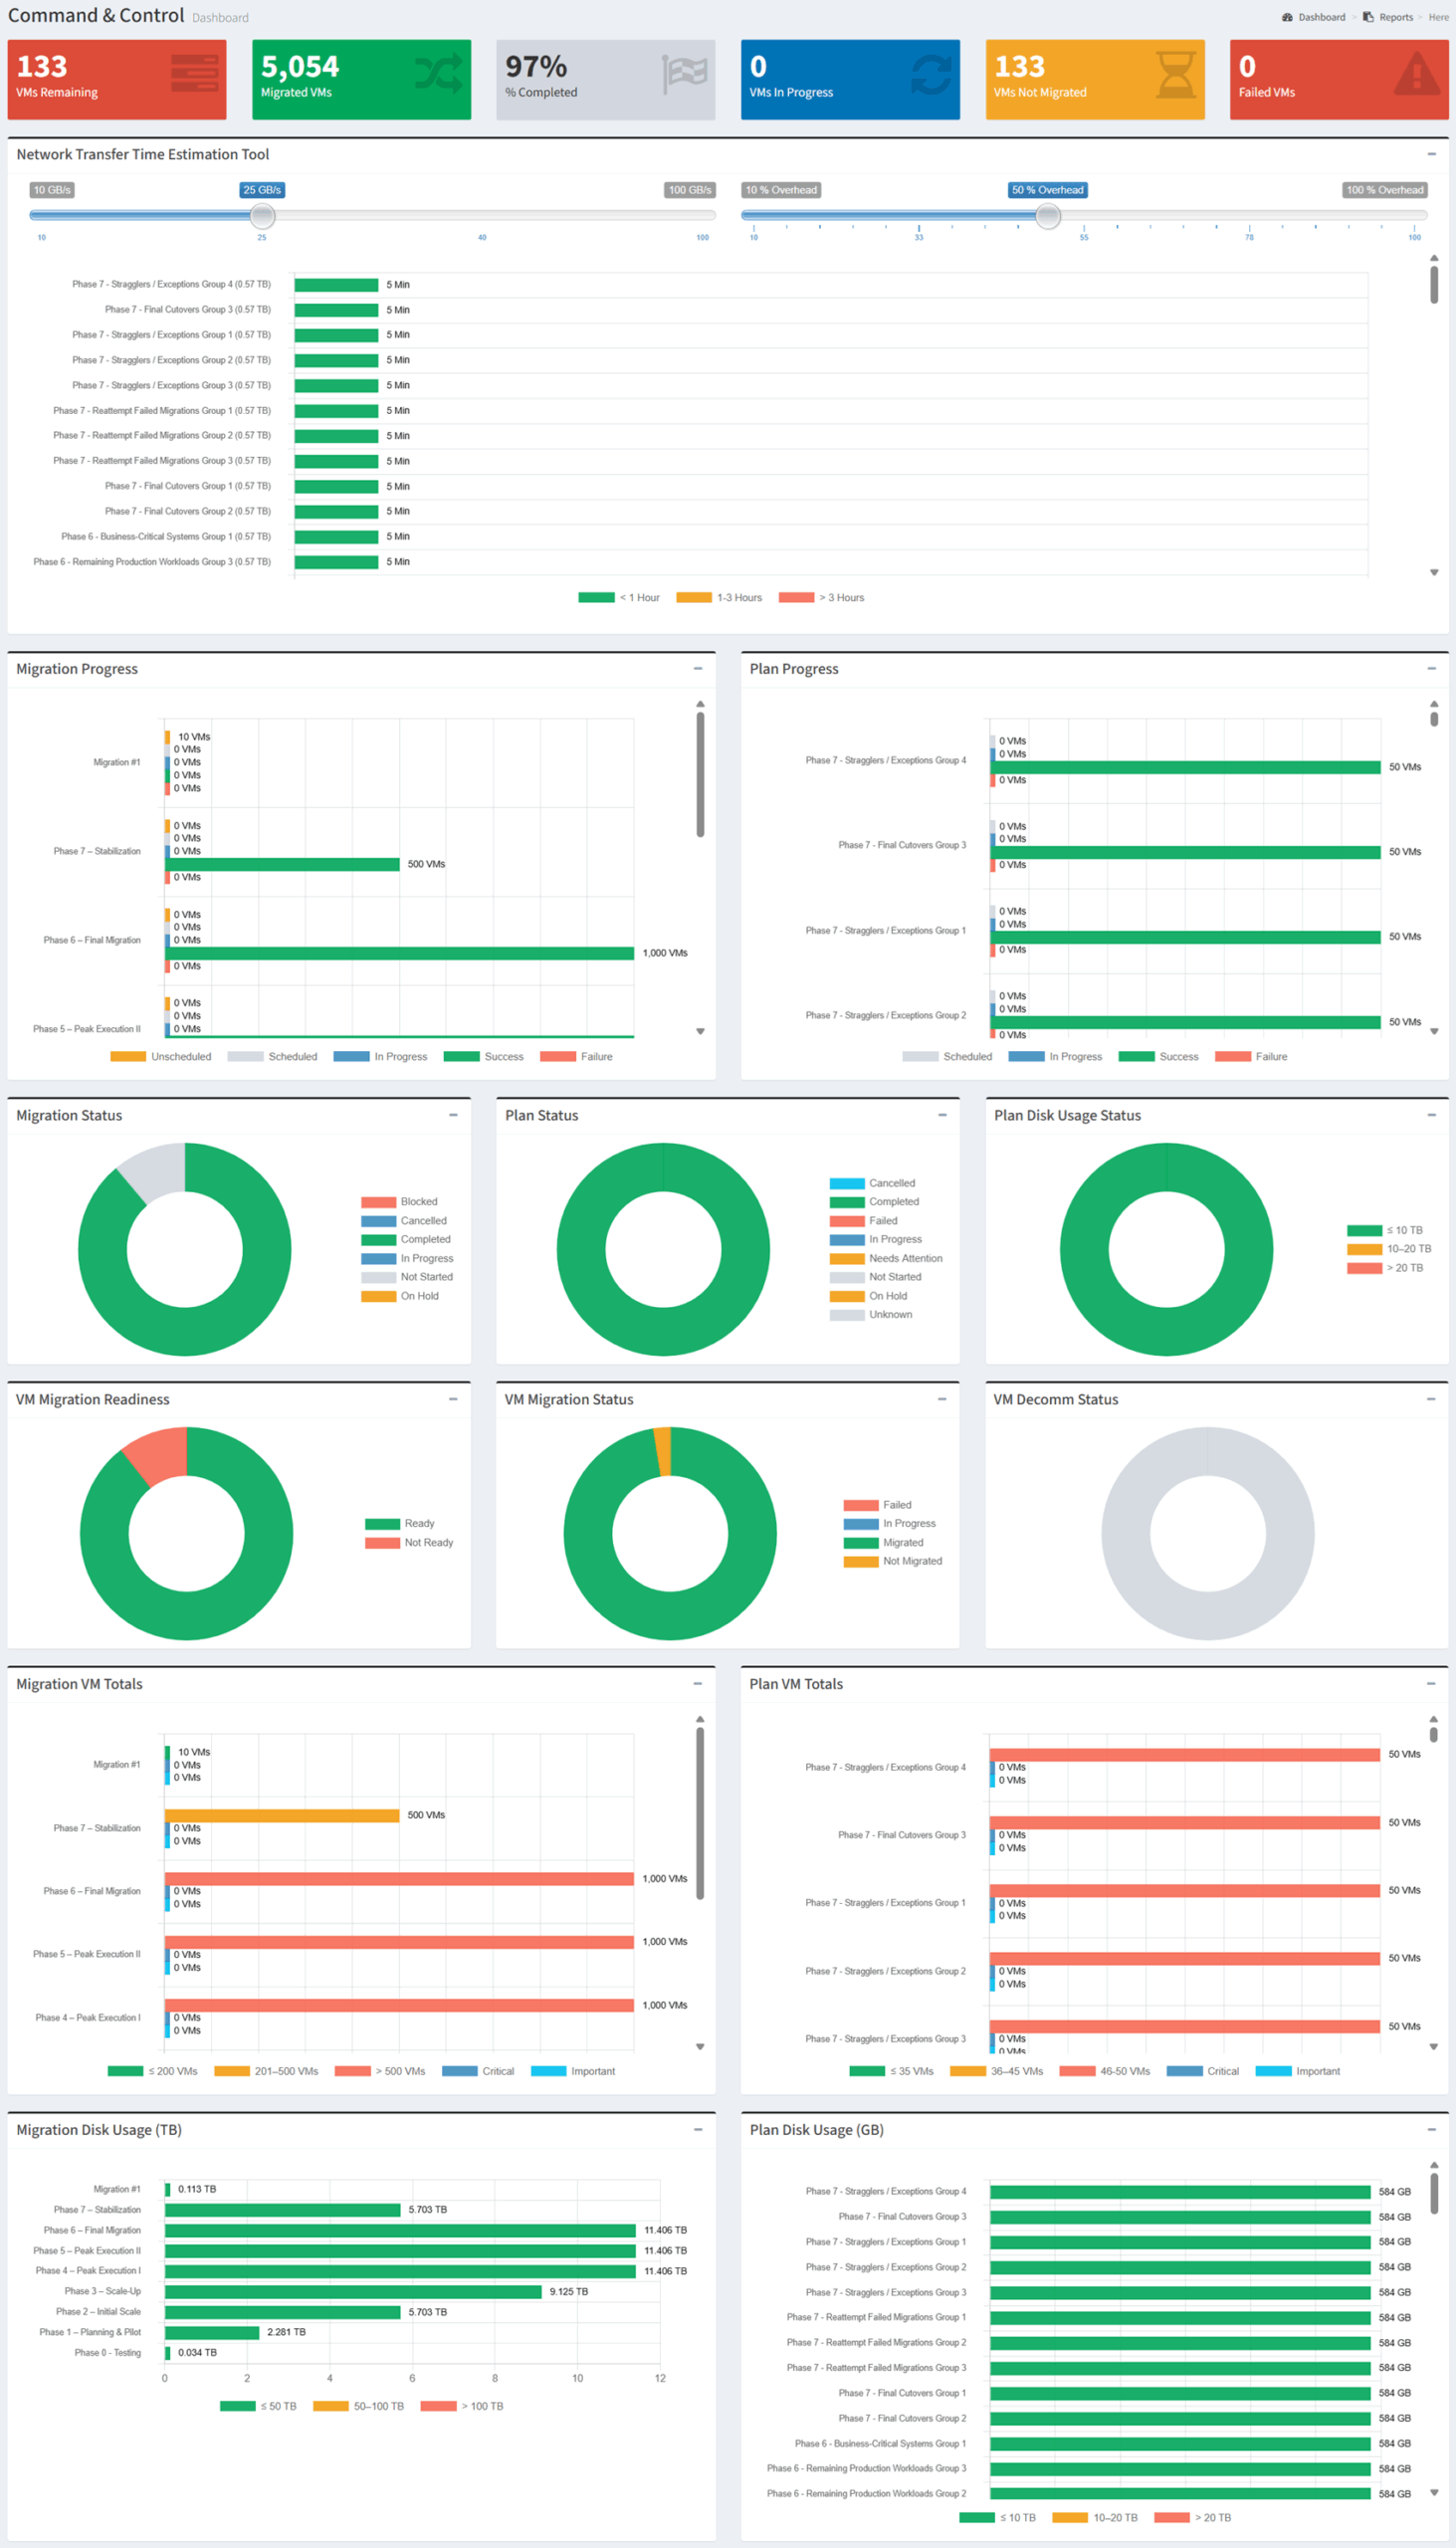The height and width of the screenshot is (2548, 1456).
Task: Click the refresh icon on VMs In Progress tile
Action: pos(930,74)
